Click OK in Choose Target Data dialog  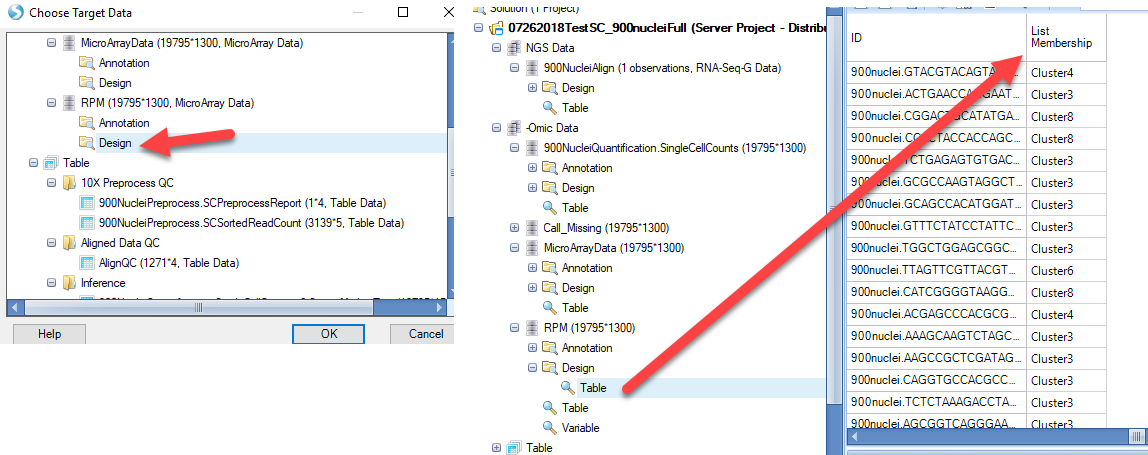click(329, 334)
